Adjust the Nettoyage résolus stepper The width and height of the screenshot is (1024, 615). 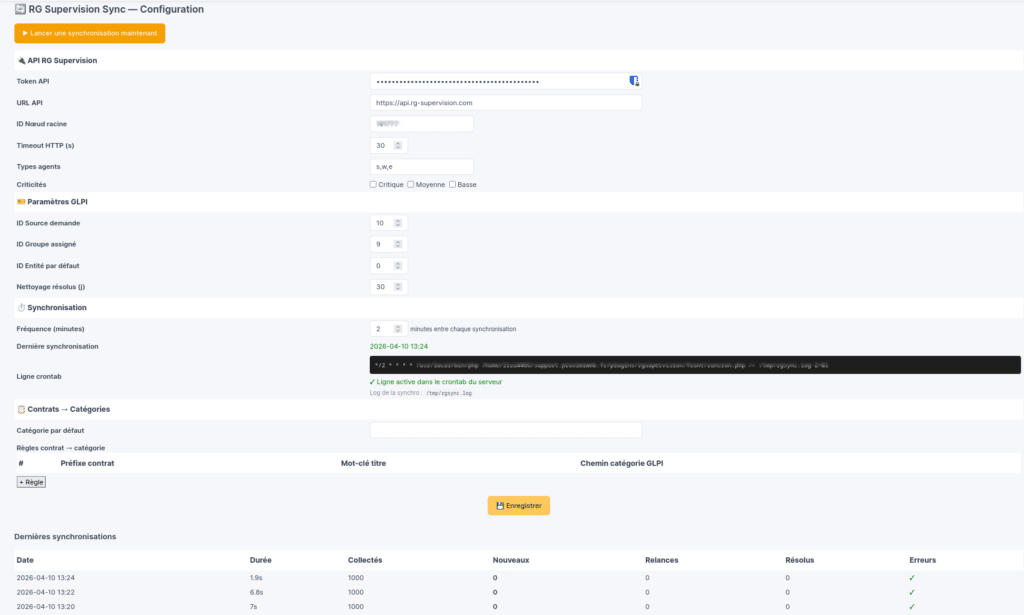tap(398, 287)
